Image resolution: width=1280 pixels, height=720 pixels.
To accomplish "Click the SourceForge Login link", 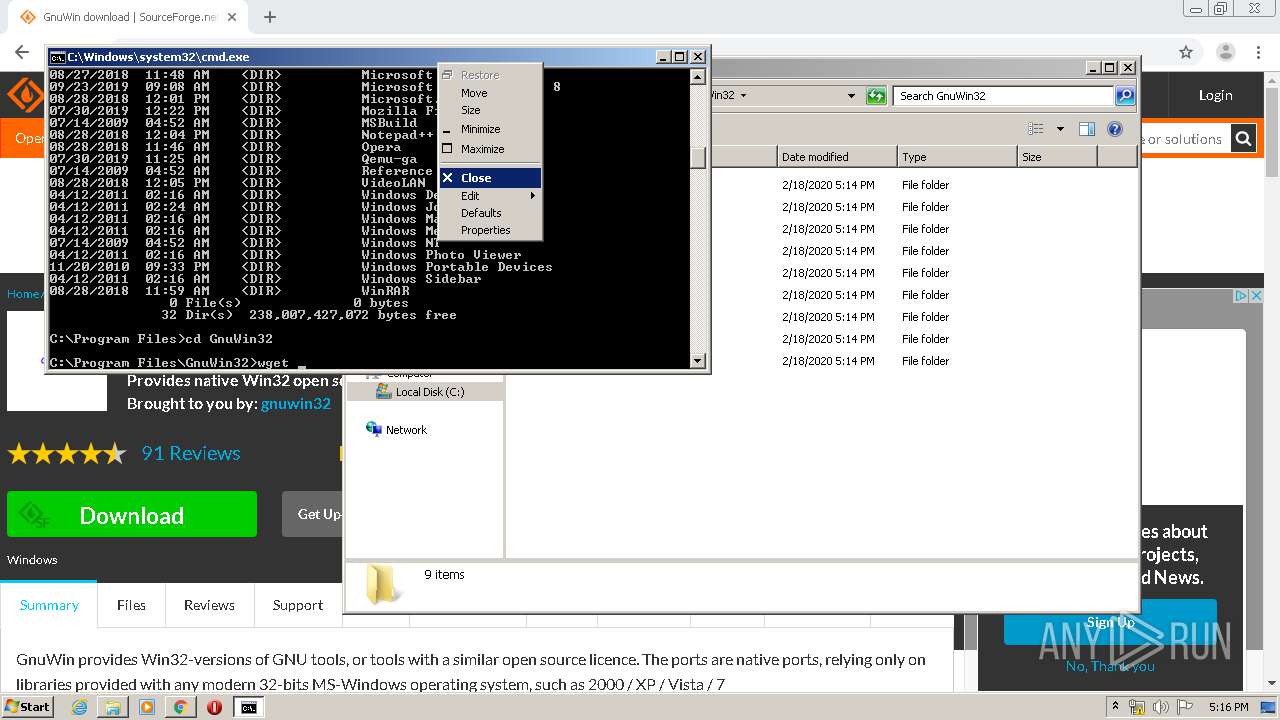I will coord(1215,95).
